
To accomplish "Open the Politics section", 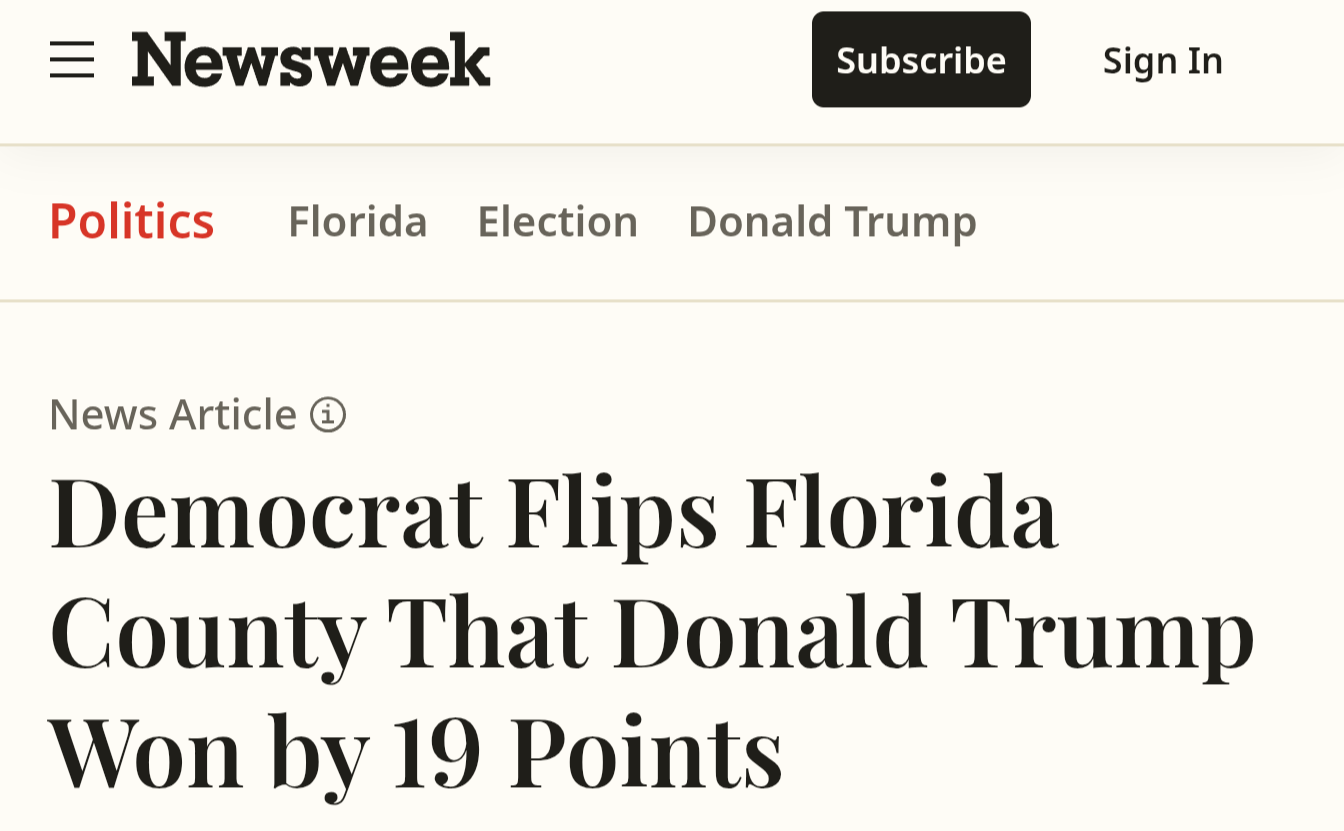I will click(x=132, y=221).
